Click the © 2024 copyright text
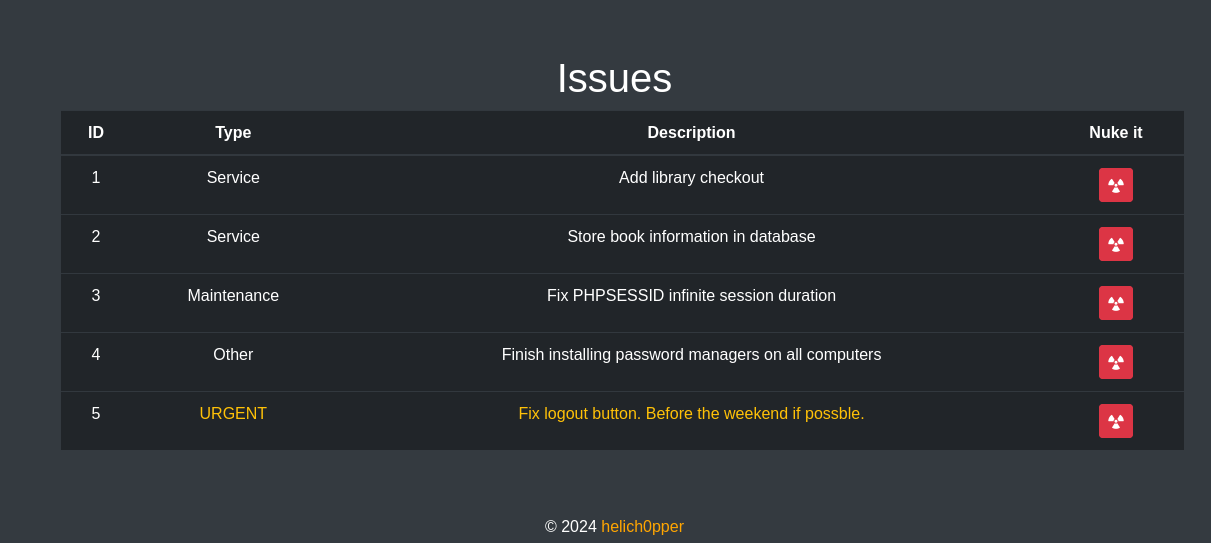This screenshot has width=1211, height=543. [x=570, y=527]
